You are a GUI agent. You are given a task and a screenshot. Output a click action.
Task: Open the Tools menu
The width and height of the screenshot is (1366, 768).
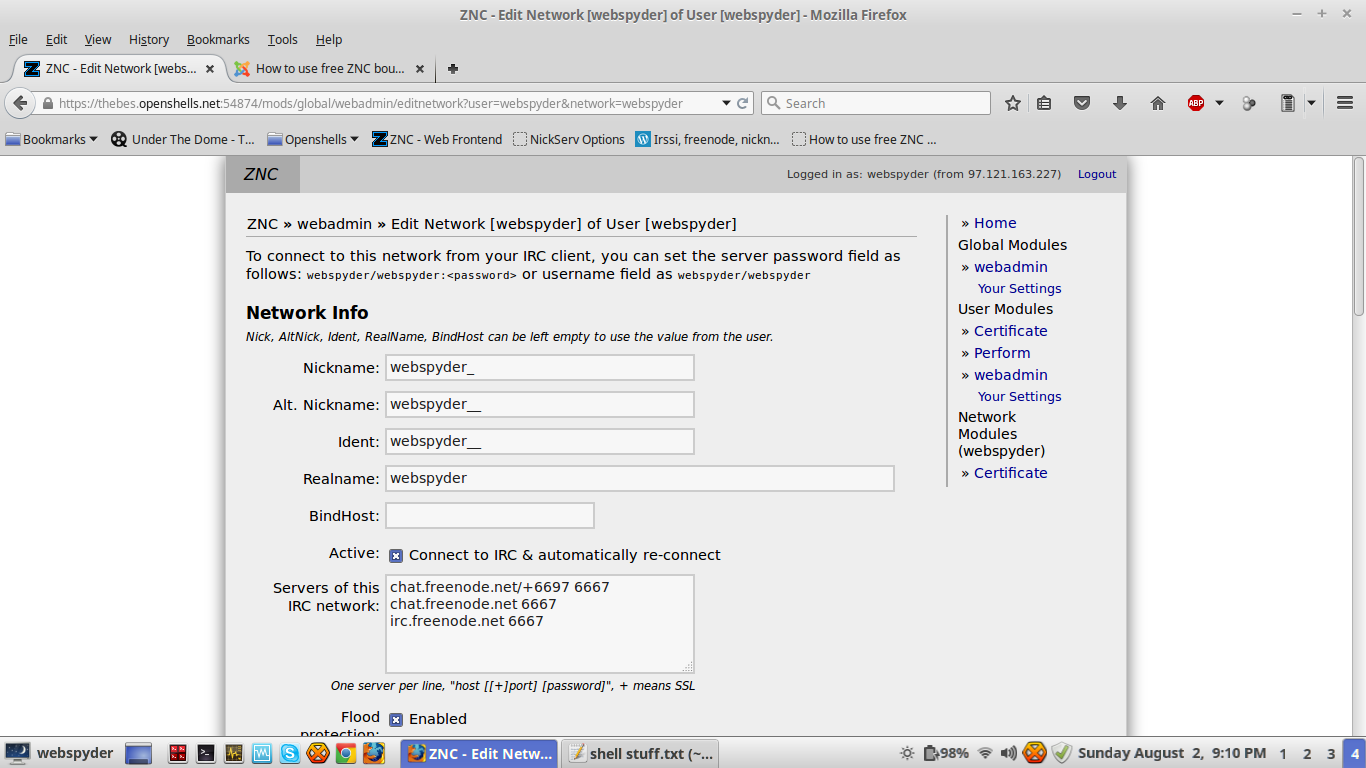point(283,40)
